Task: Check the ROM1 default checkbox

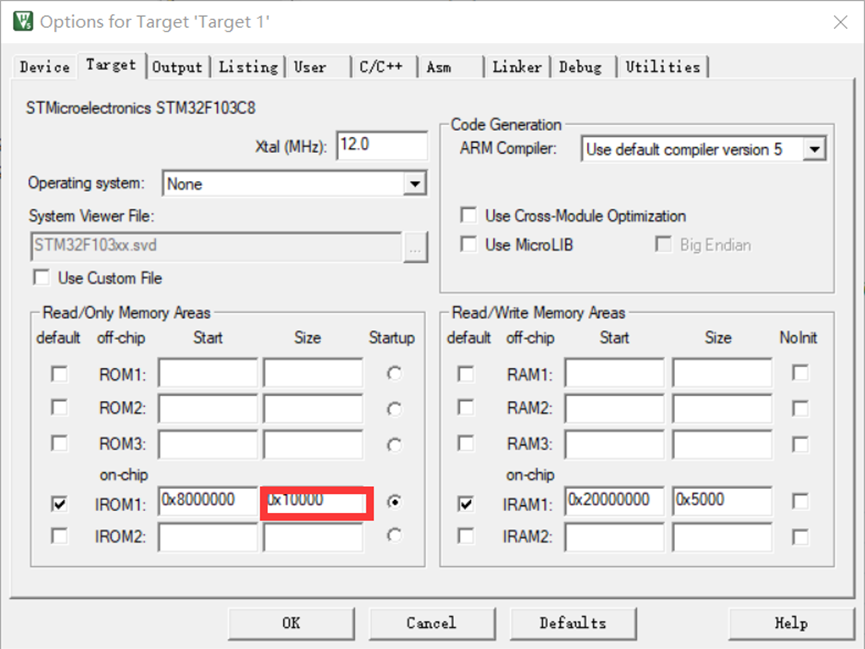Action: [59, 374]
